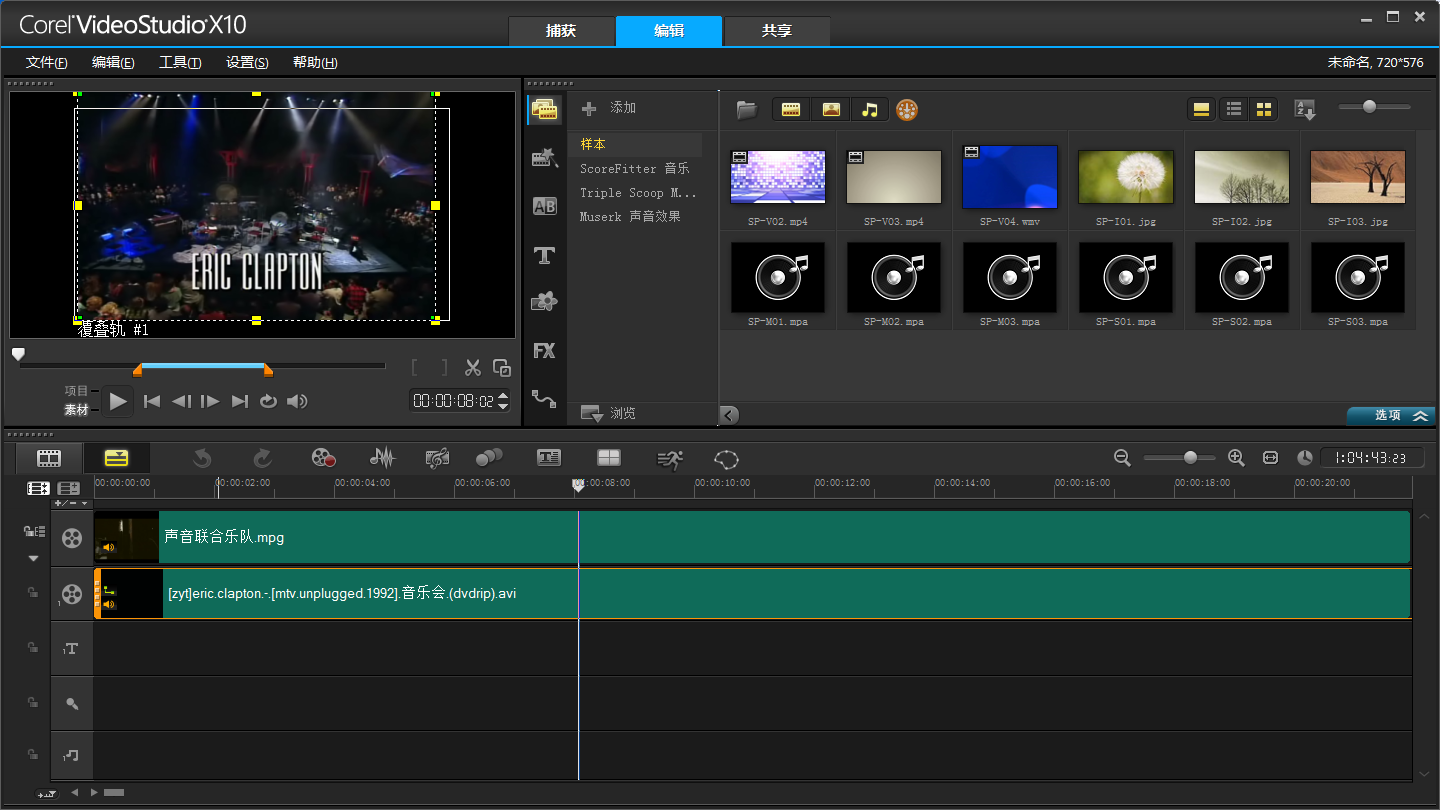Toggle display of video files in library
Viewport: 1440px width, 810px height.
click(791, 110)
